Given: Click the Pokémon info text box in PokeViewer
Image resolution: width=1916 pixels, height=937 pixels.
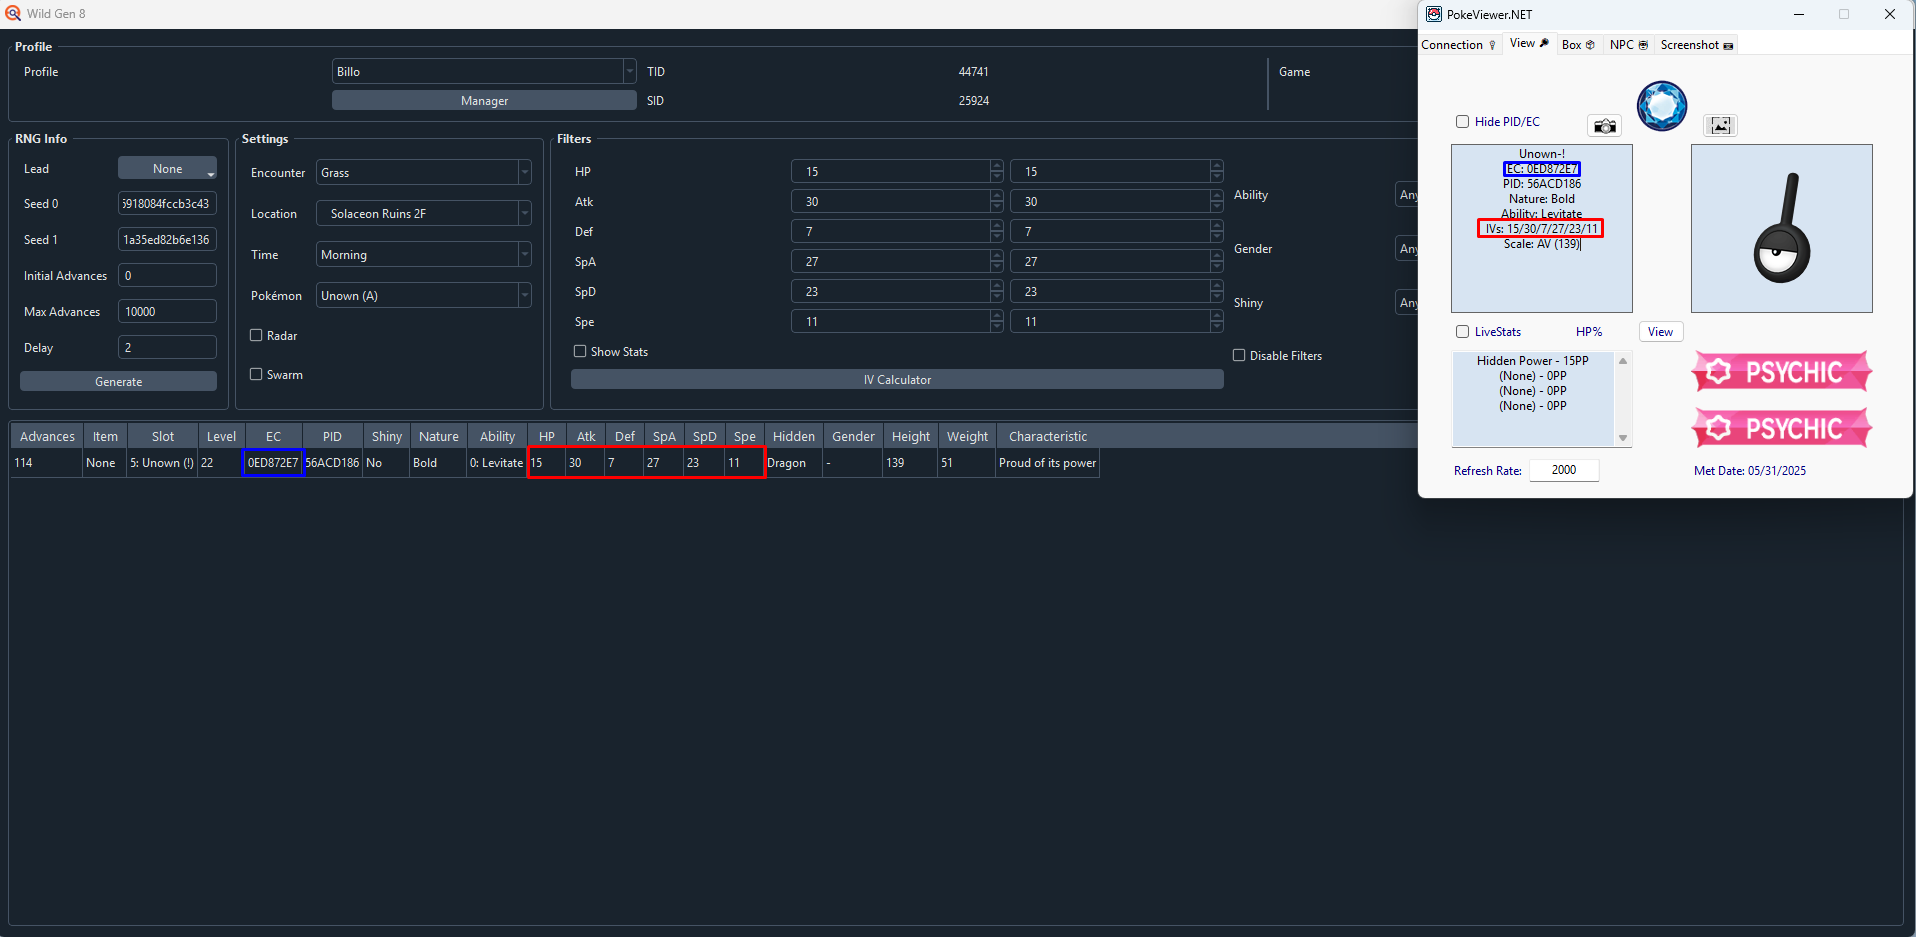Looking at the screenshot, I should (1541, 228).
